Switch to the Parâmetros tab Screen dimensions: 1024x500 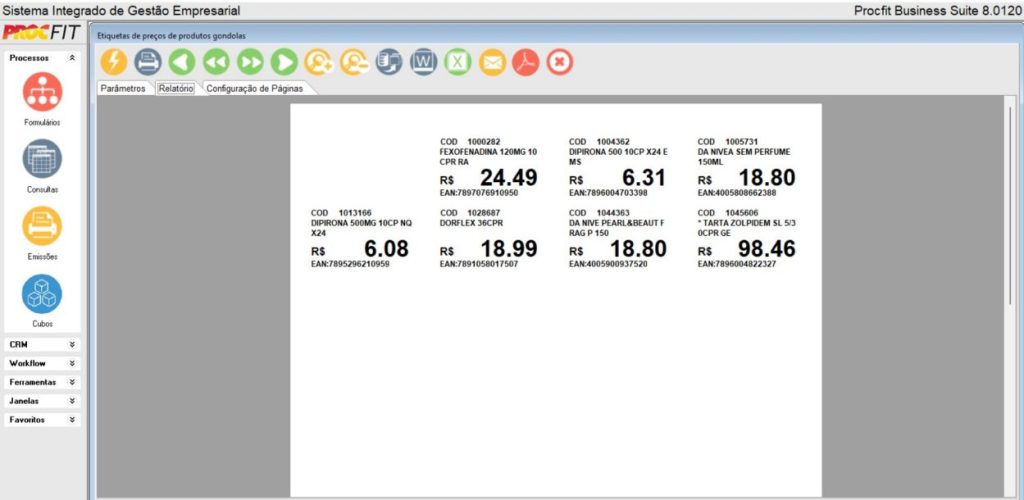pos(123,89)
